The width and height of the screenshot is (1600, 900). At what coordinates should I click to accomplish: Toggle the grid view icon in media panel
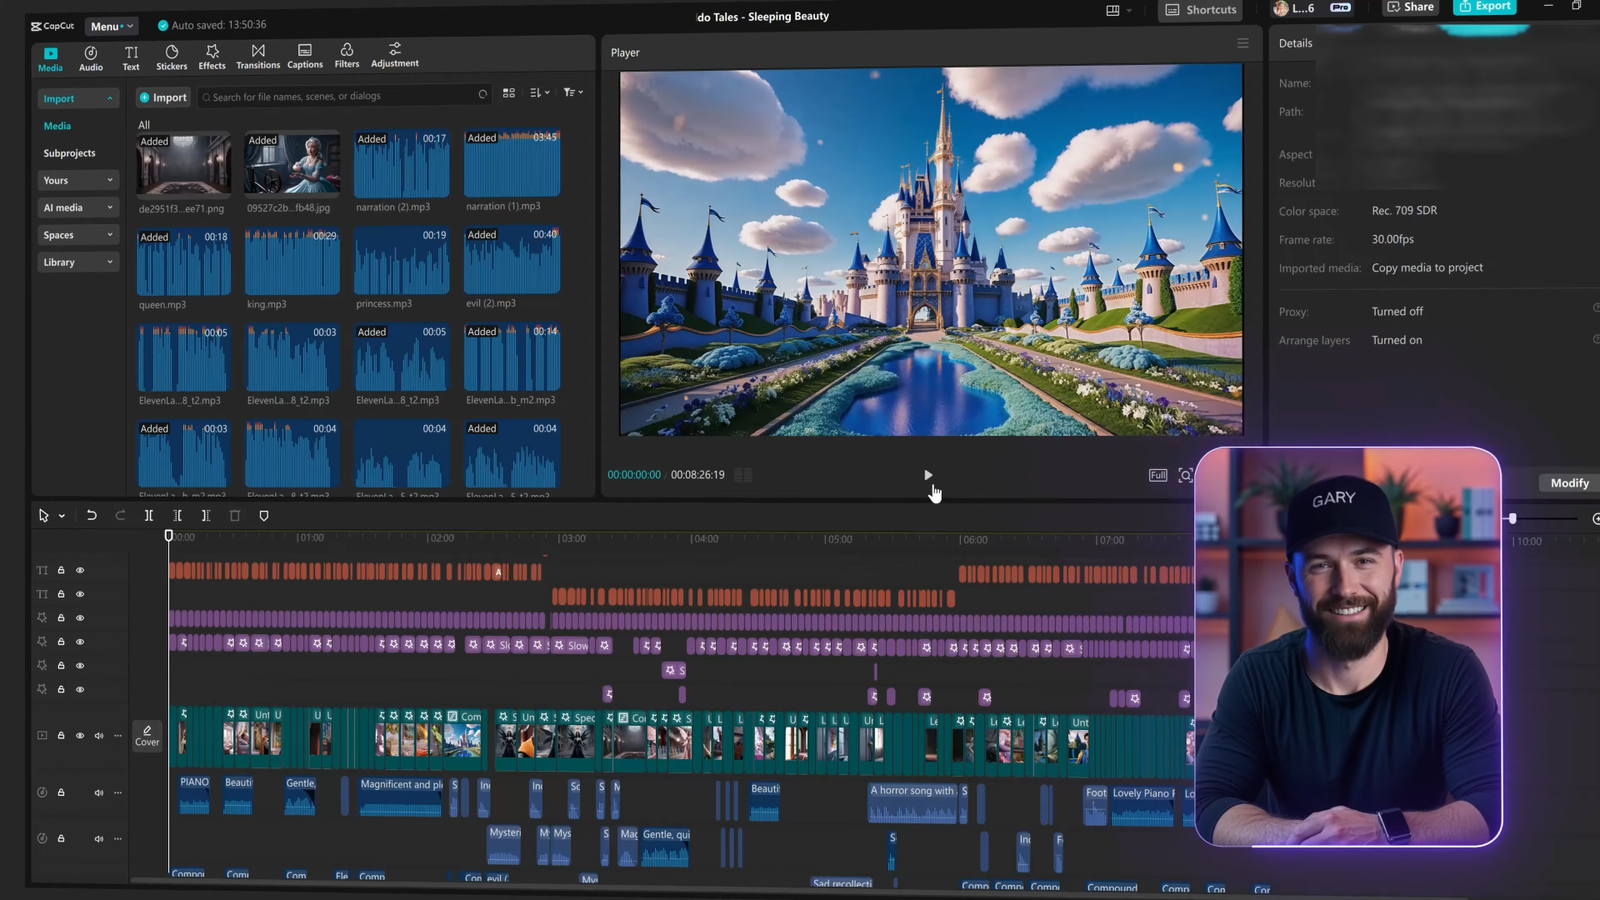[509, 93]
